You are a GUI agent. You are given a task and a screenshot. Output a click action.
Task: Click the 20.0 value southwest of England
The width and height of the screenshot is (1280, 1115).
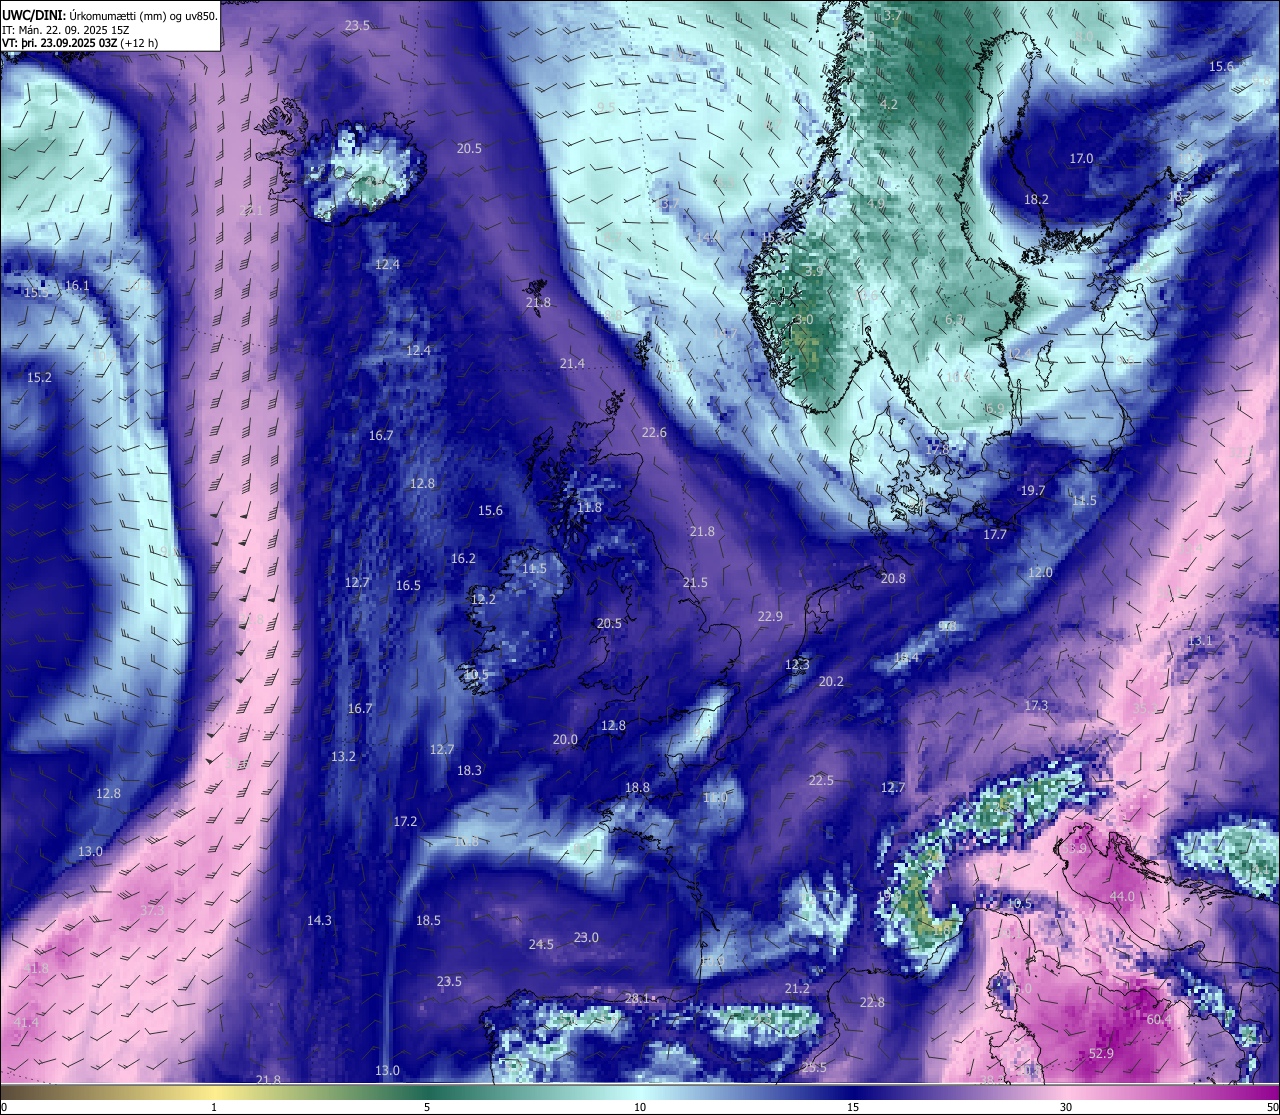(565, 740)
